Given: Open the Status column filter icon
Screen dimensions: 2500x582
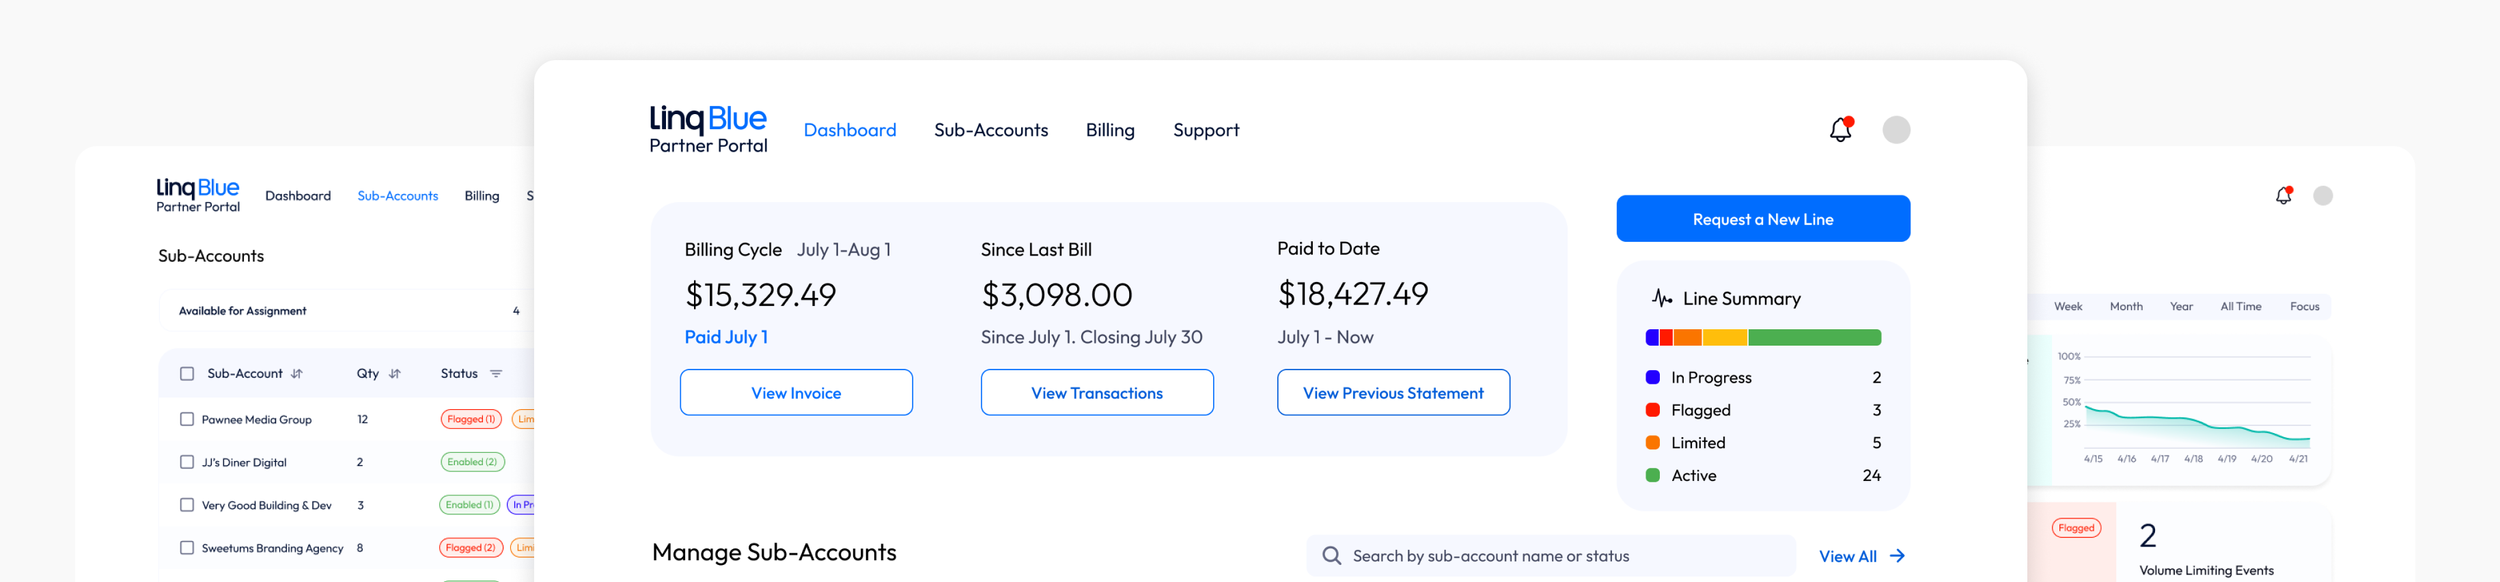Looking at the screenshot, I should coord(496,374).
